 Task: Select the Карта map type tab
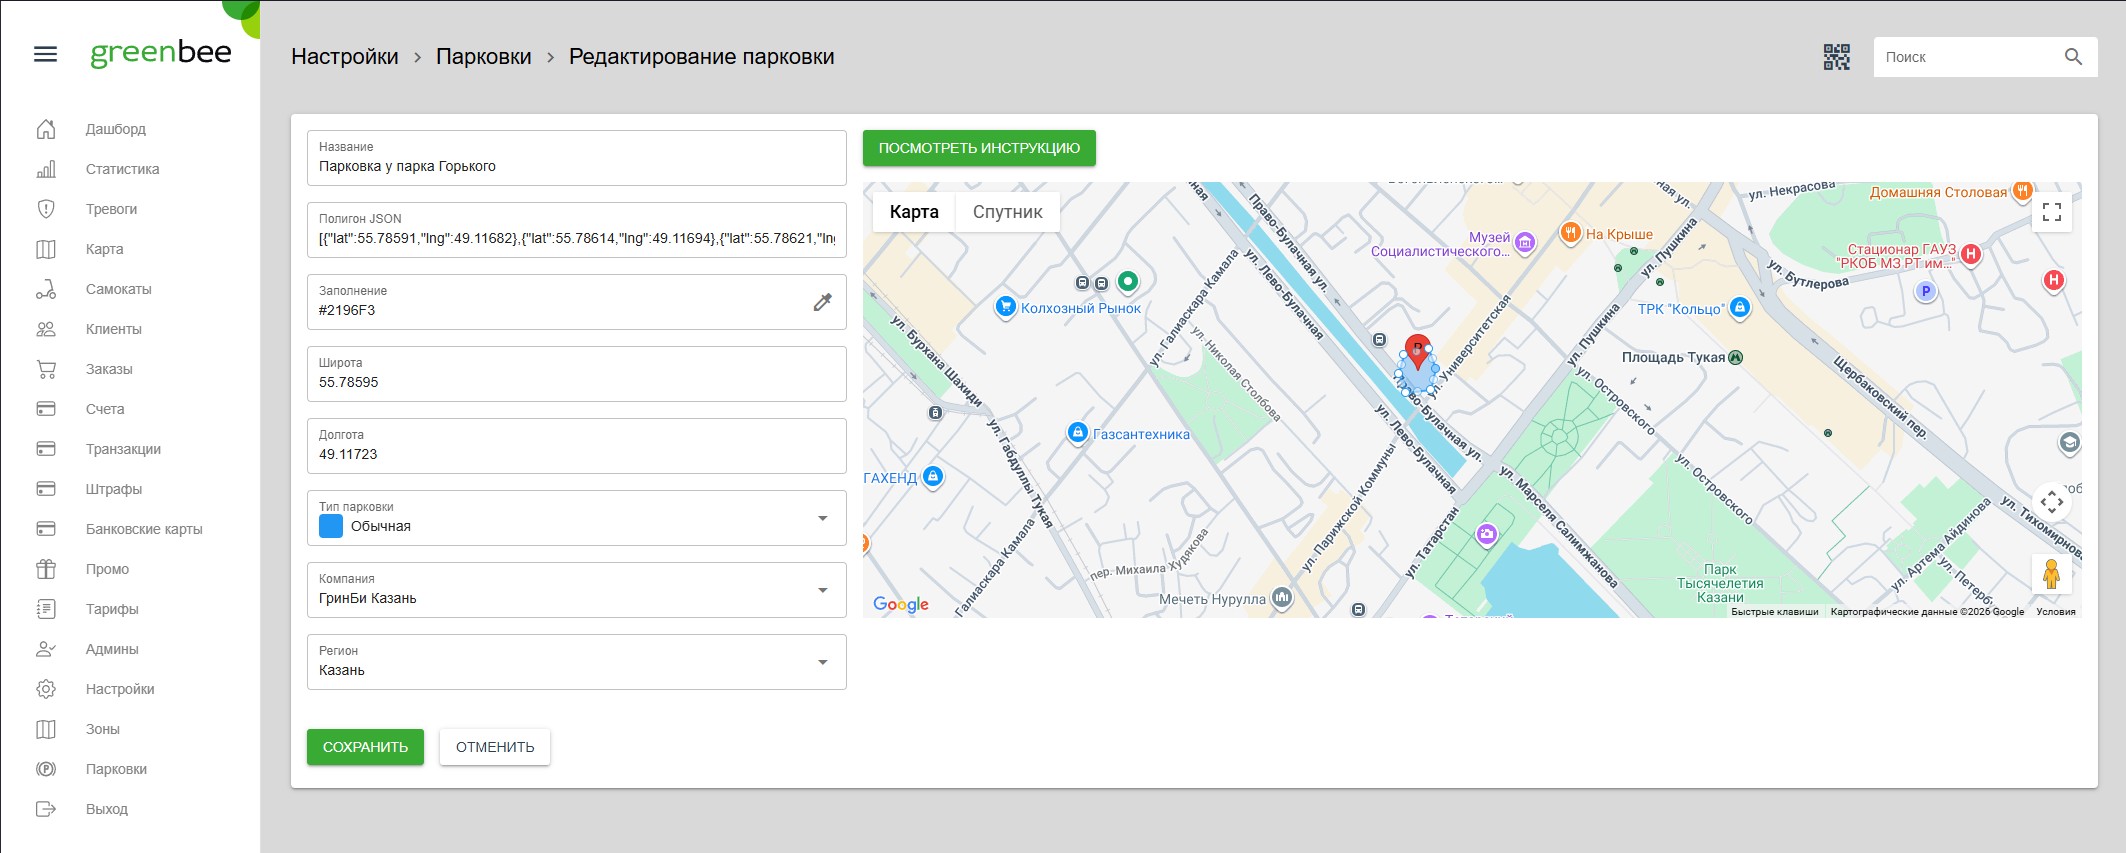(x=914, y=212)
